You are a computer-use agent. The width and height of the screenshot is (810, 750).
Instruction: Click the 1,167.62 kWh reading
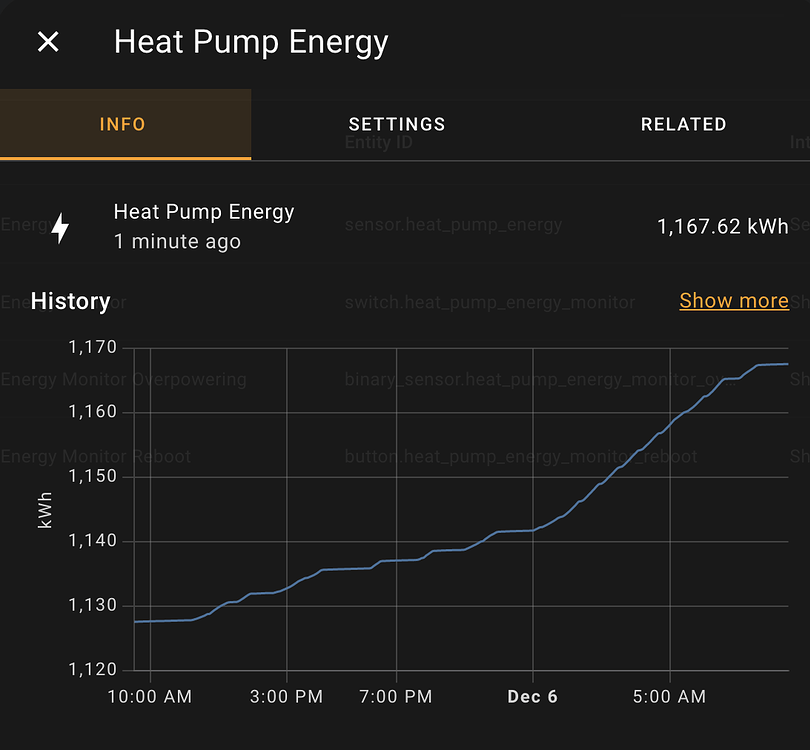(x=722, y=226)
